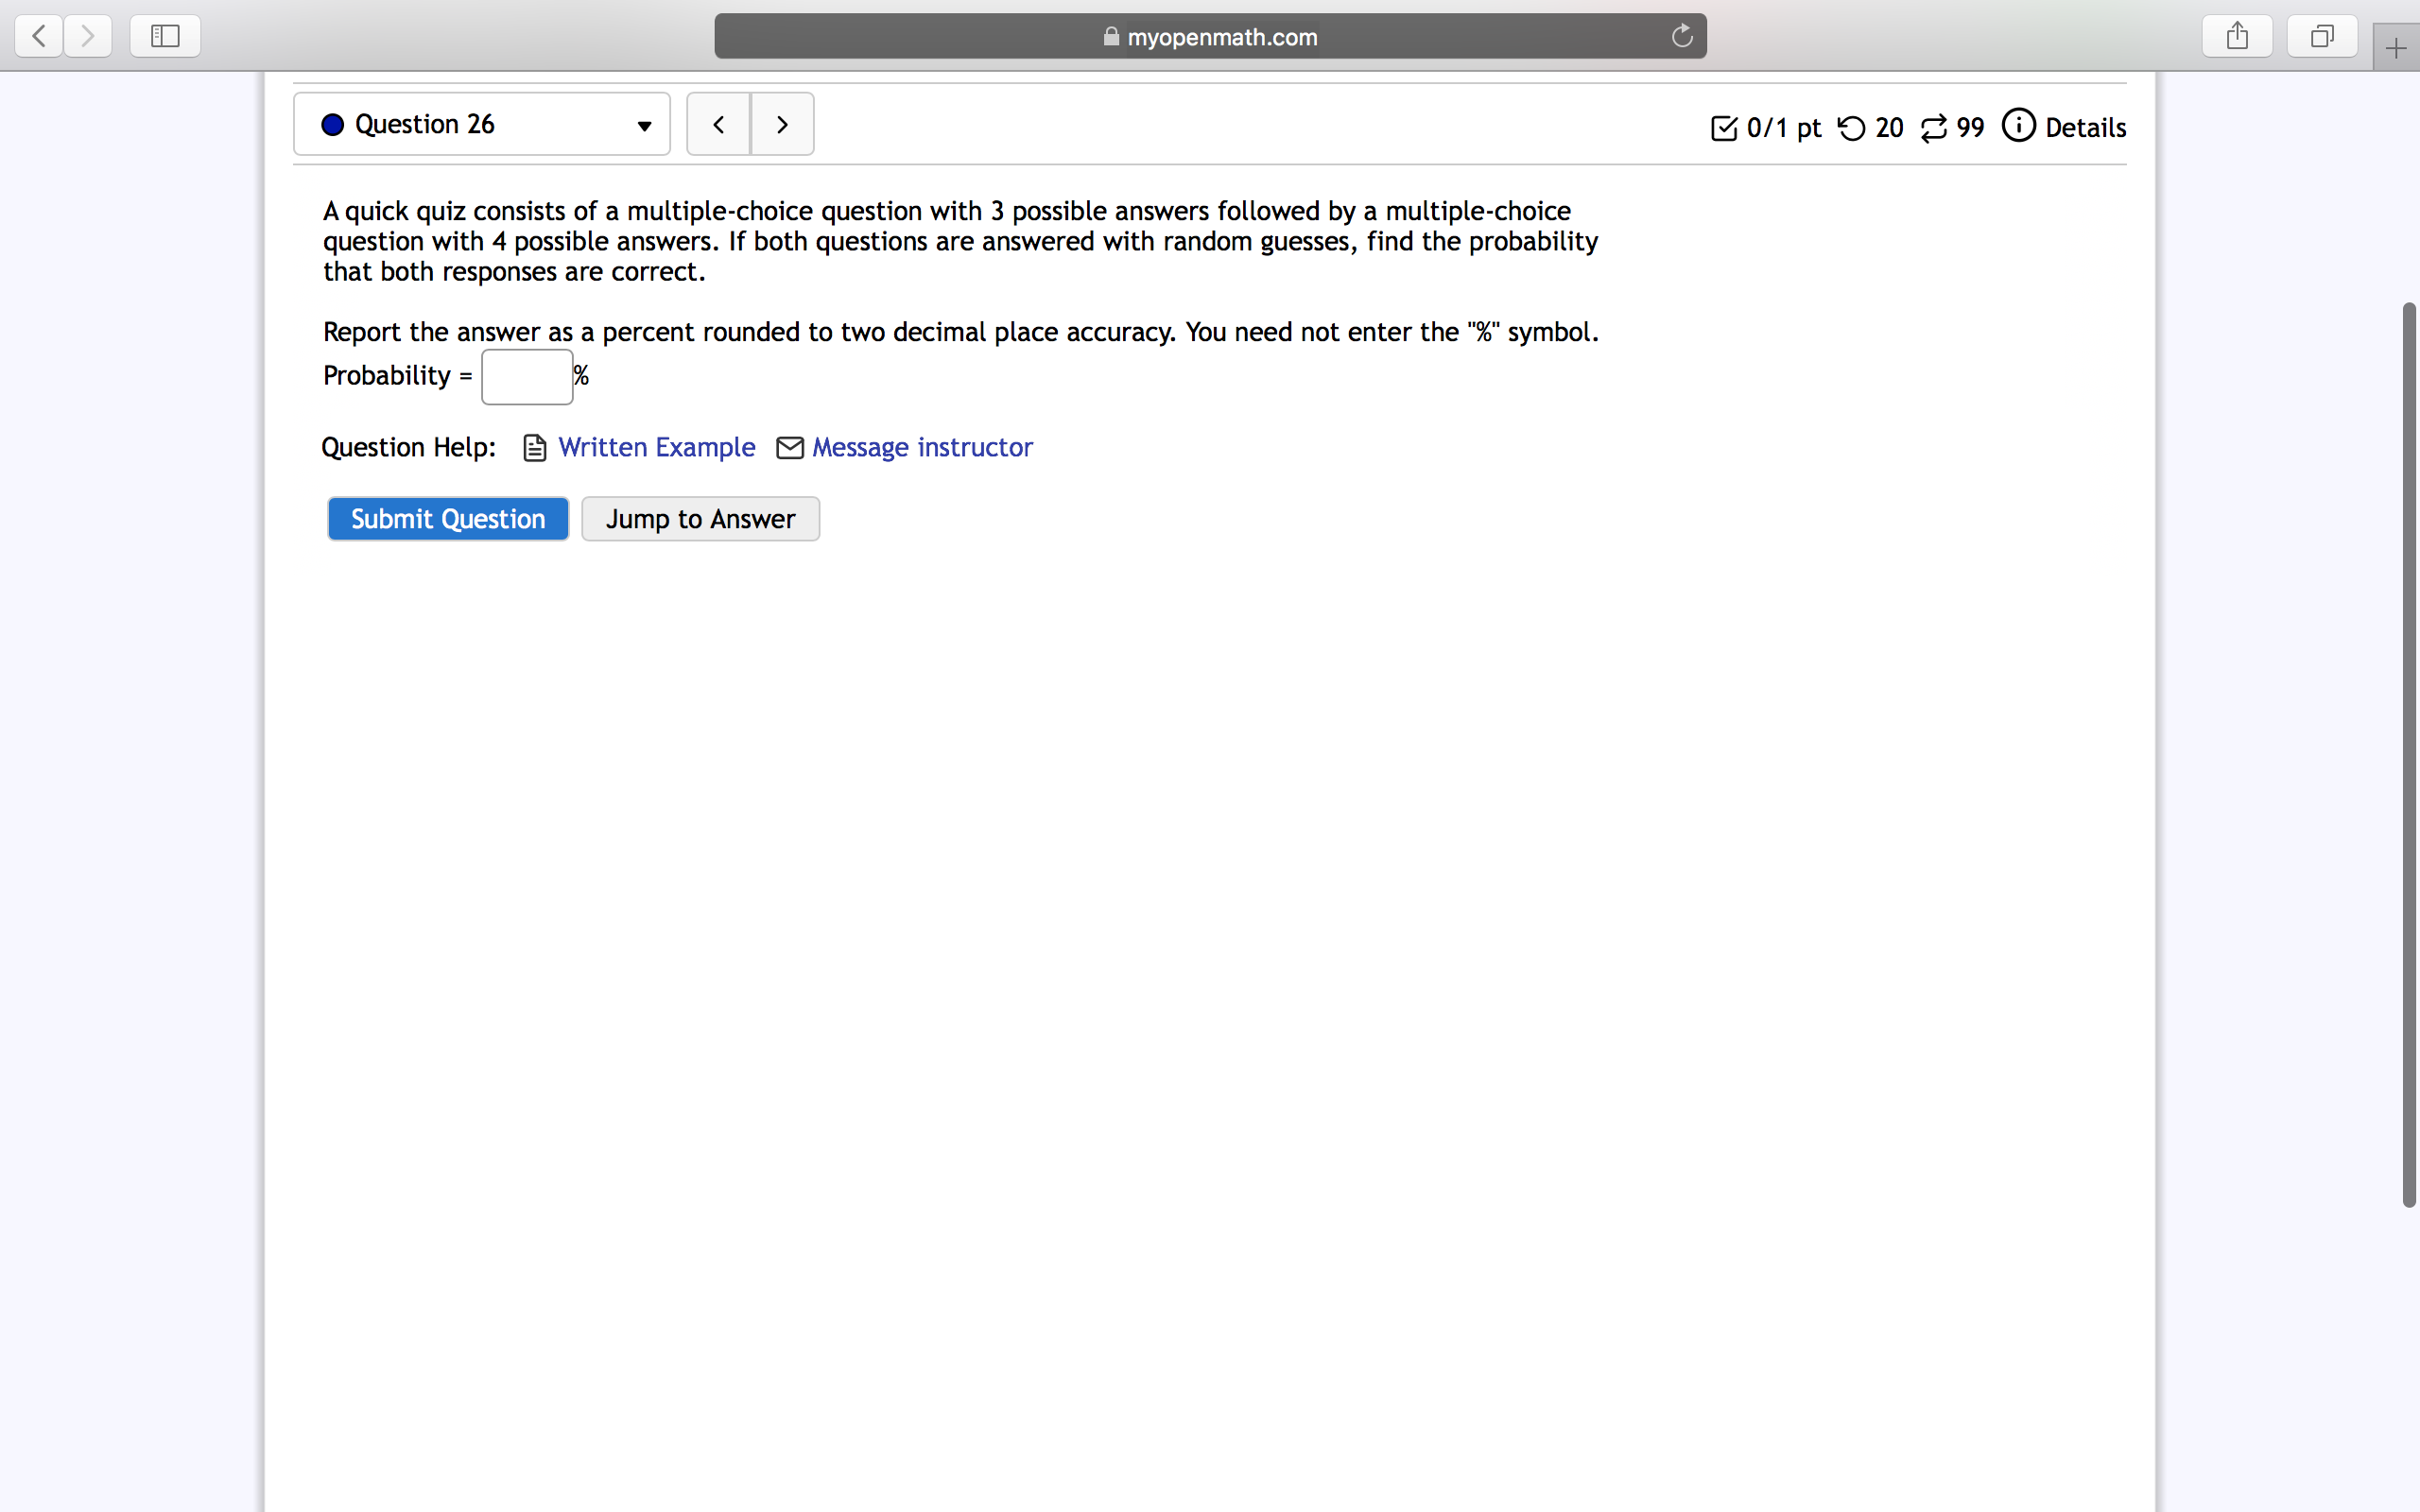Screen dimensions: 2420x1512
Task: Open the Written Example help link
Action: coord(655,447)
